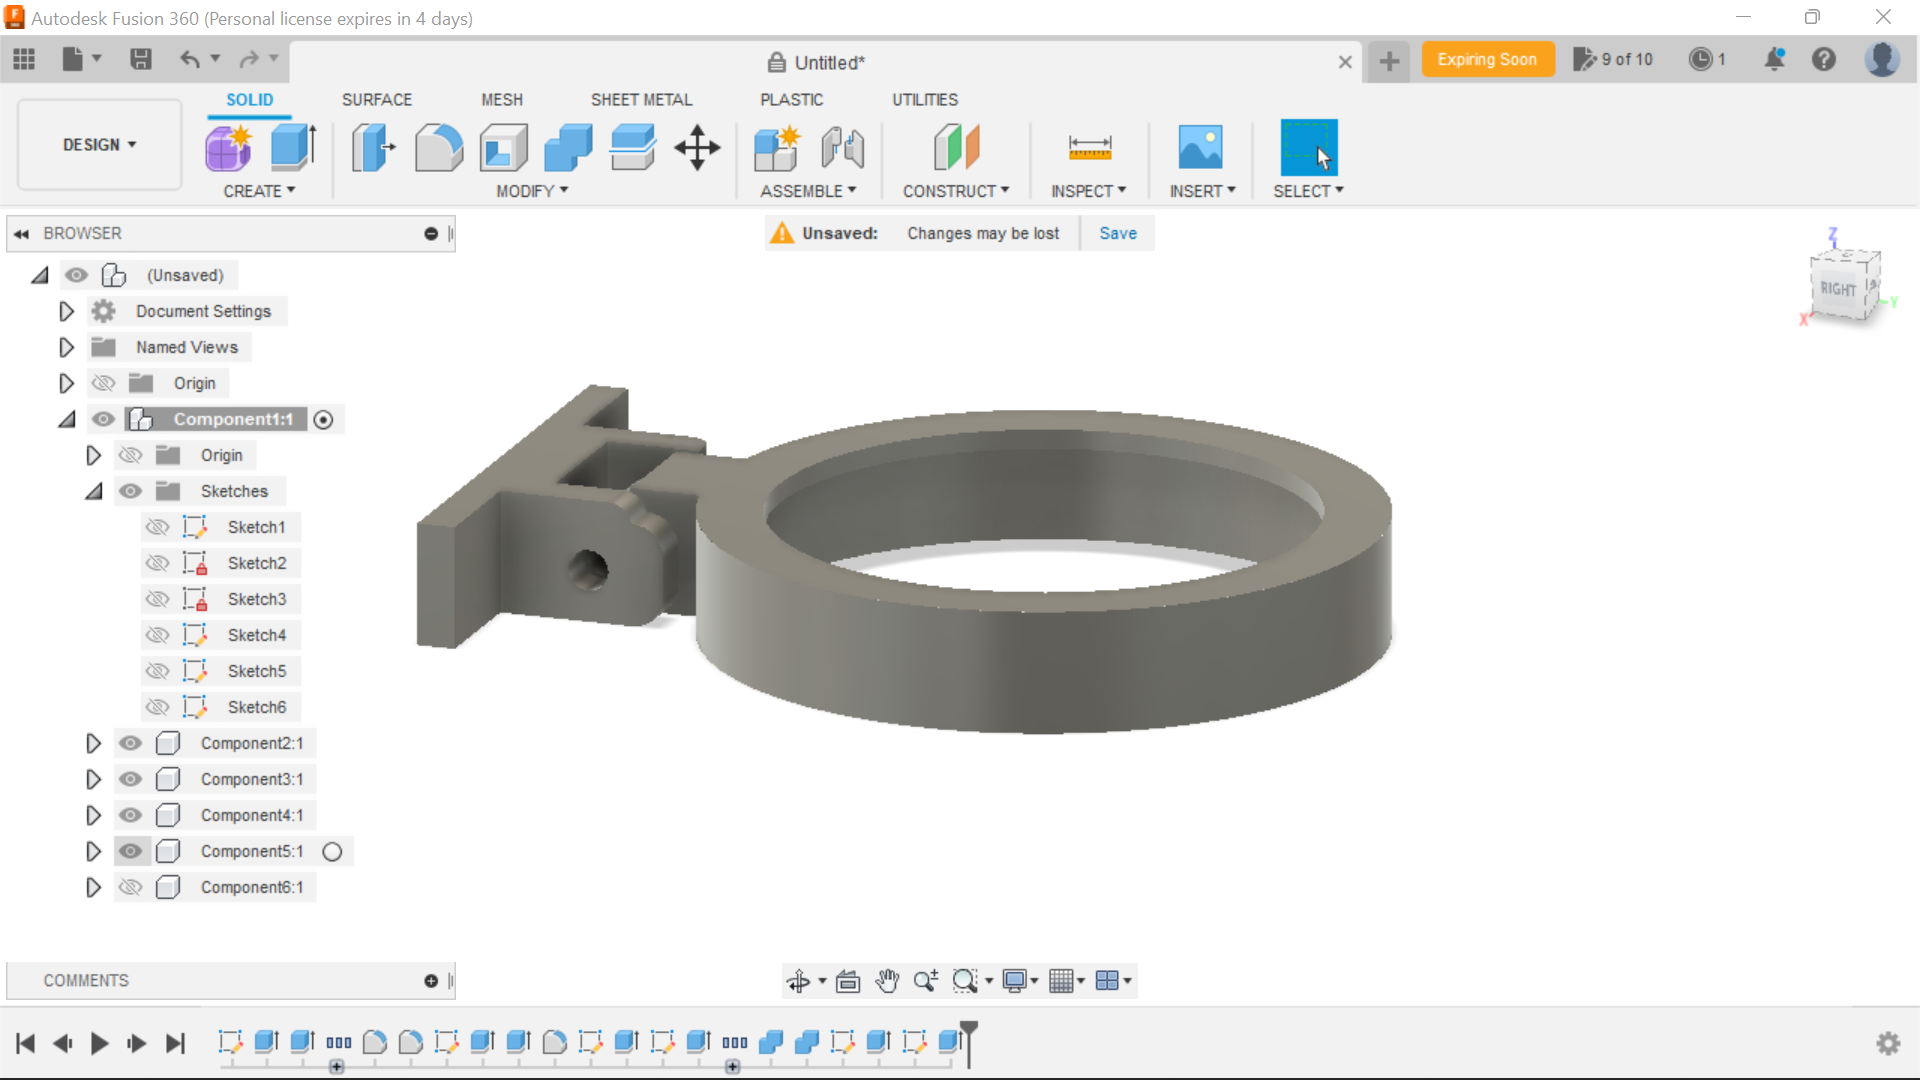Click the Fillet tool in Modify

pyautogui.click(x=439, y=146)
